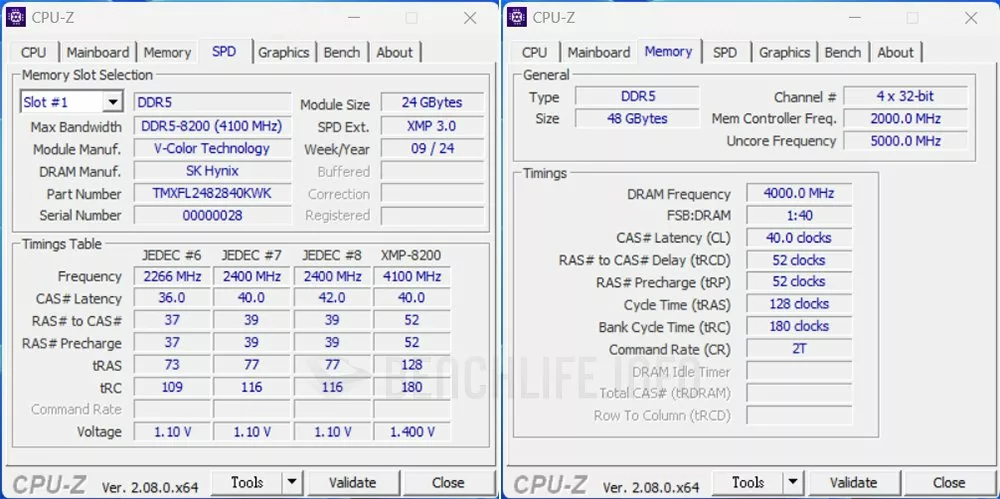Click XMP-8200 frequency 4100 MHz cell
Viewport: 1000px width, 499px height.
click(412, 276)
